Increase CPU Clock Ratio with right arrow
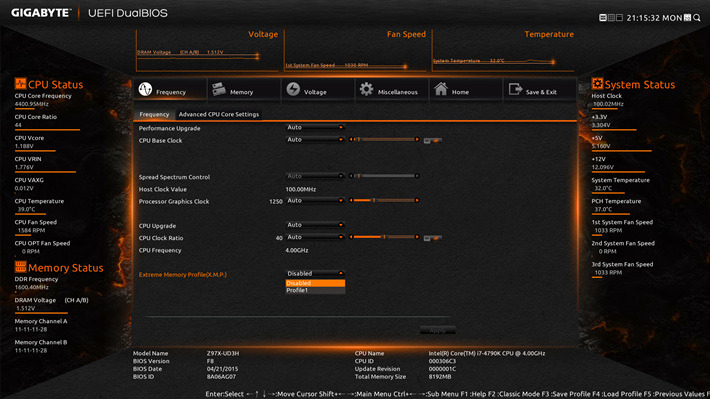 point(417,237)
